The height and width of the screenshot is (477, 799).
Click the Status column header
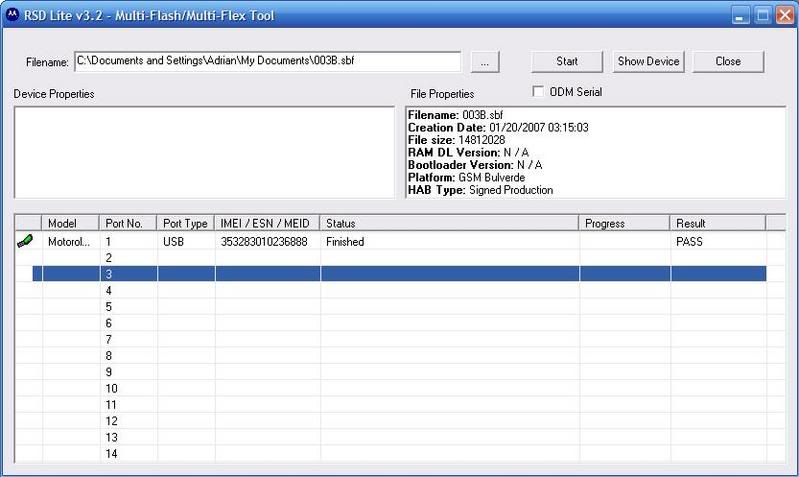[449, 223]
